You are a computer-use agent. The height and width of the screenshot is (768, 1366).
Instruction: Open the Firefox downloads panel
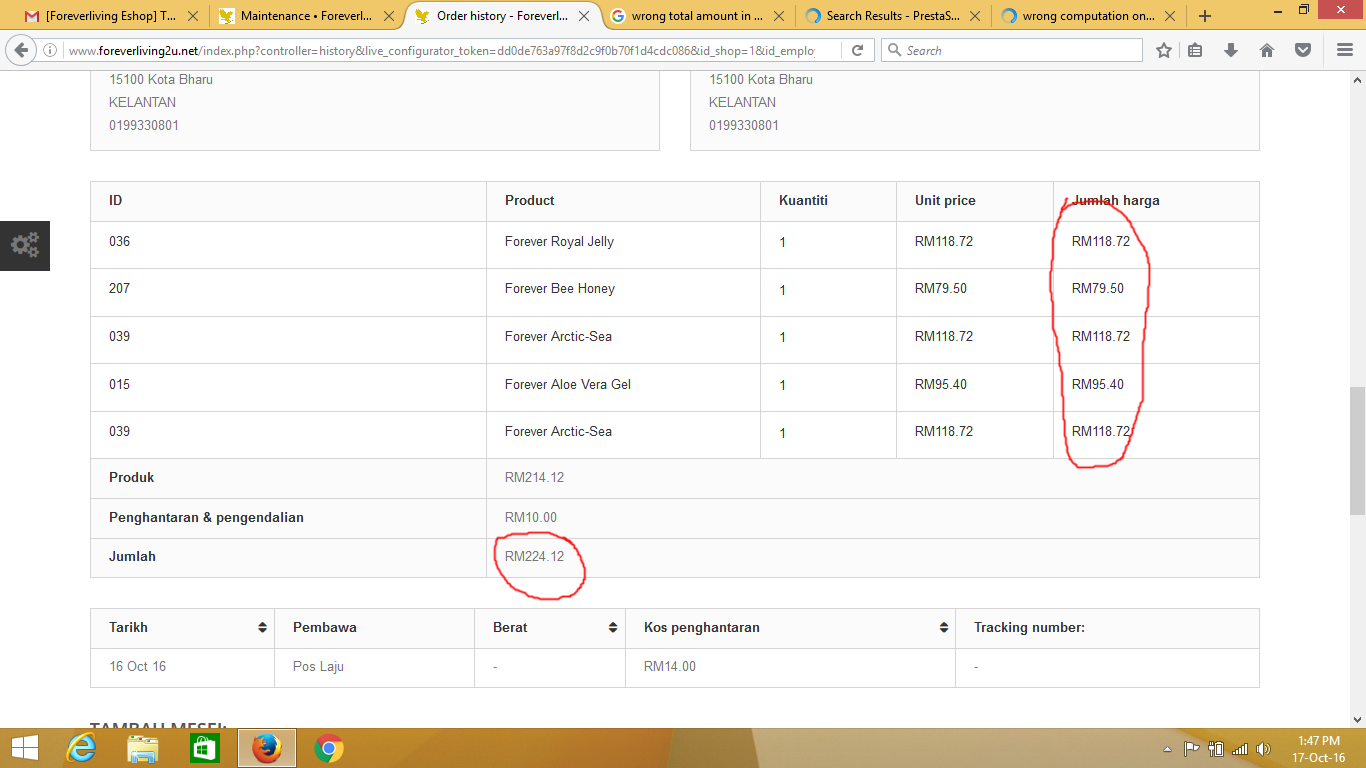pos(1231,50)
